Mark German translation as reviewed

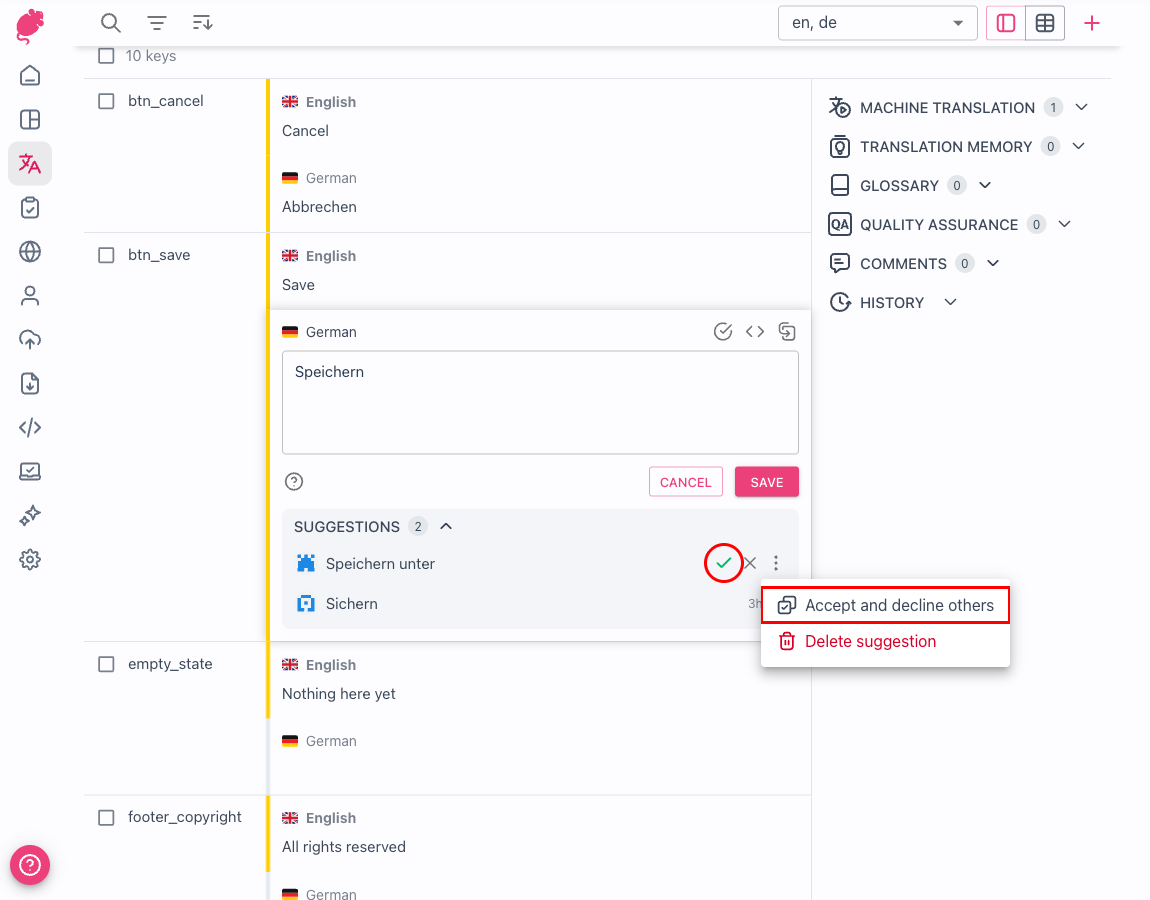point(723,332)
